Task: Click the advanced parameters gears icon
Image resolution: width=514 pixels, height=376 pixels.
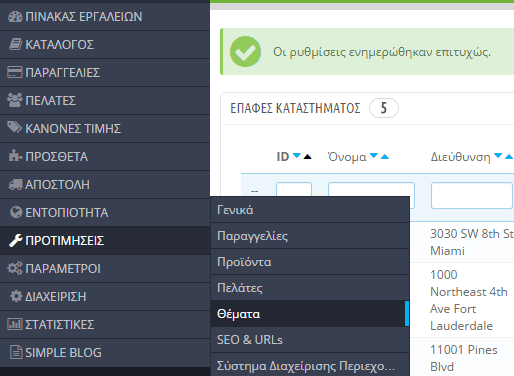Action: (15, 268)
